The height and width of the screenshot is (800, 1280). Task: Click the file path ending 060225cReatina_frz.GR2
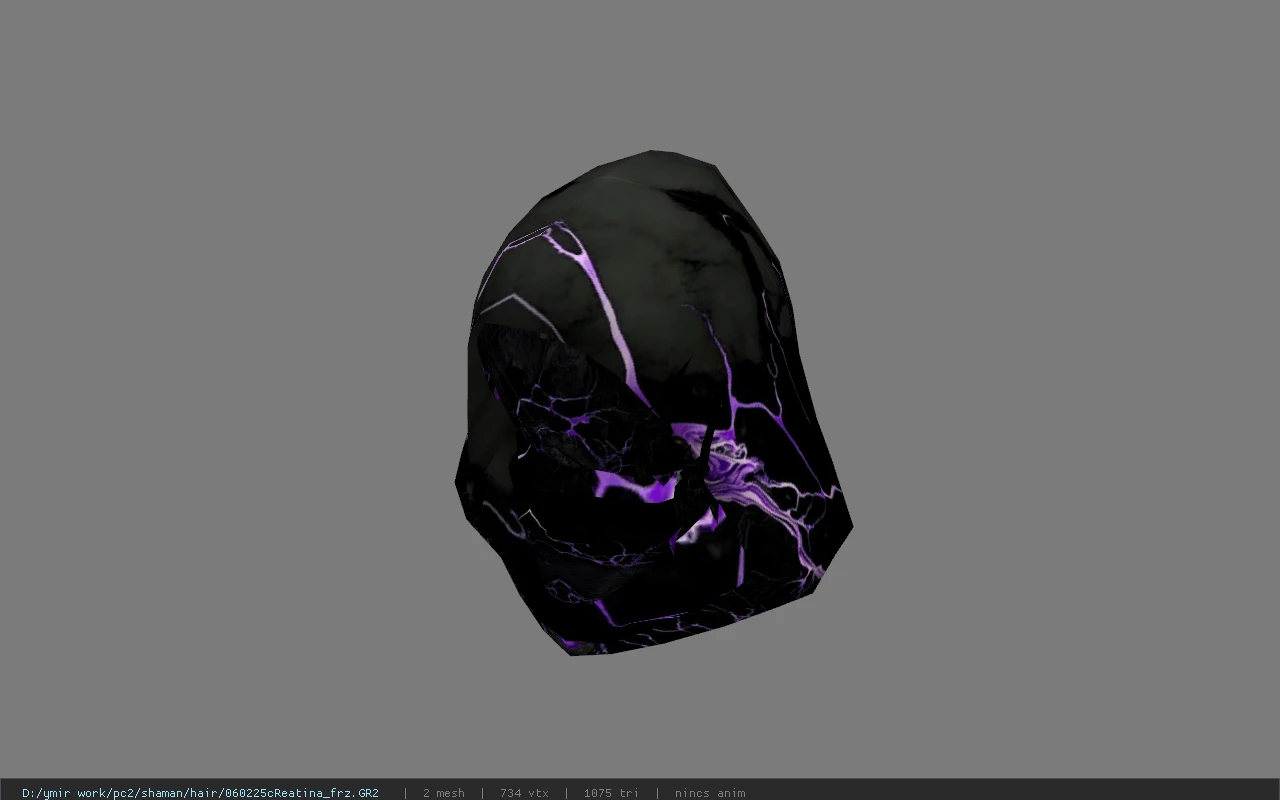(200, 793)
